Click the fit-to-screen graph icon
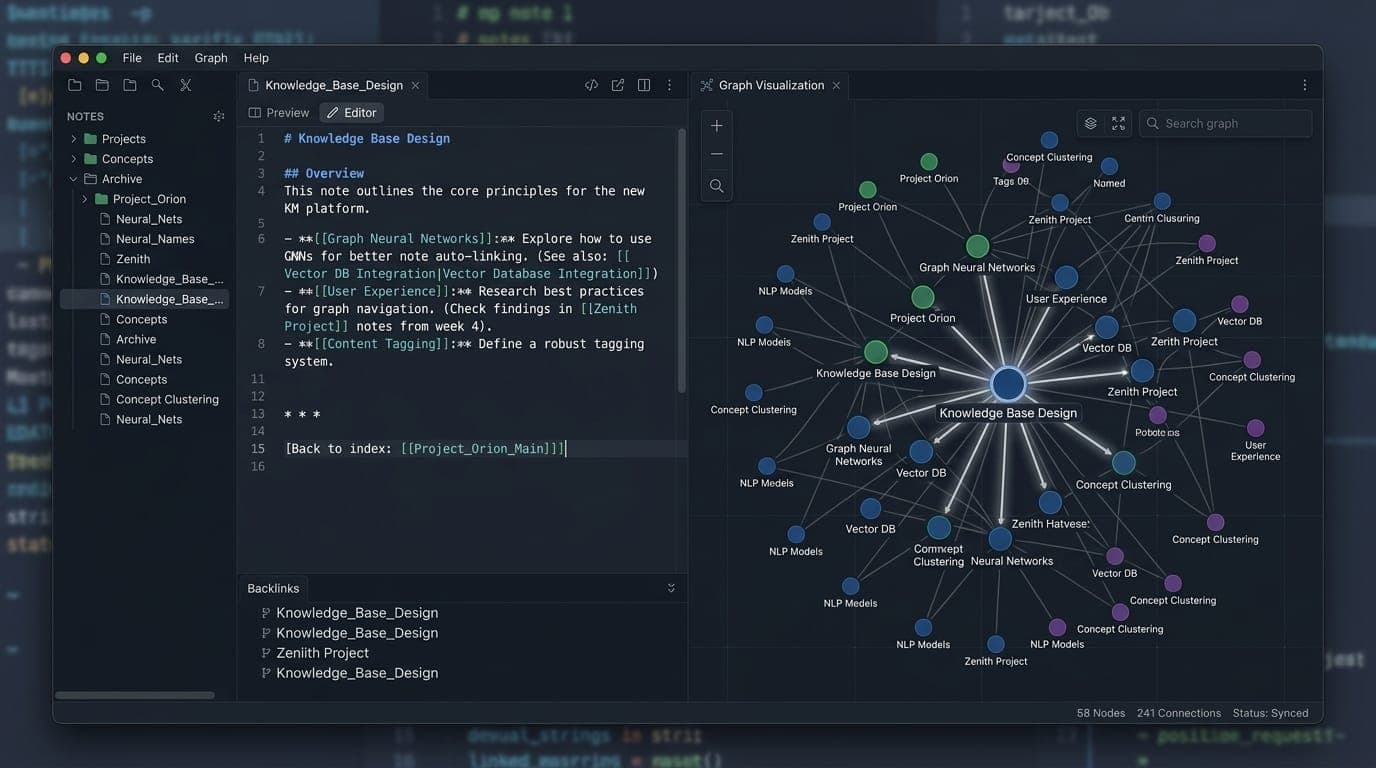Viewport: 1376px width, 768px height. pyautogui.click(x=1118, y=123)
